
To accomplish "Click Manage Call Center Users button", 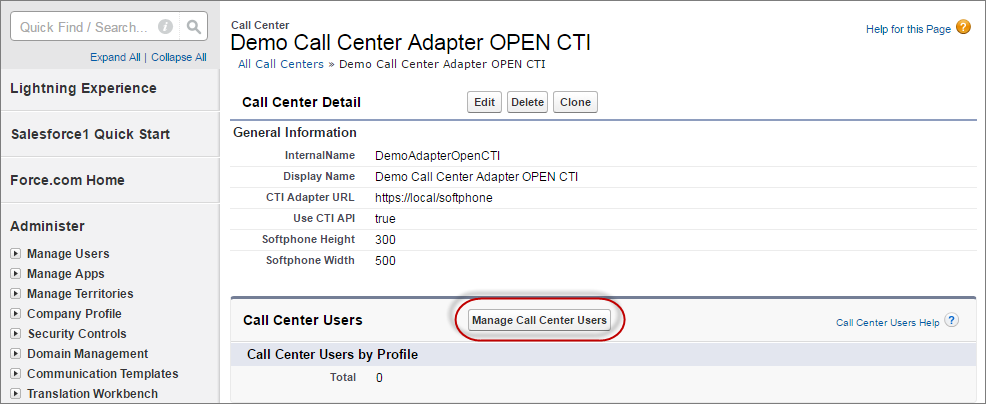I will tap(540, 320).
